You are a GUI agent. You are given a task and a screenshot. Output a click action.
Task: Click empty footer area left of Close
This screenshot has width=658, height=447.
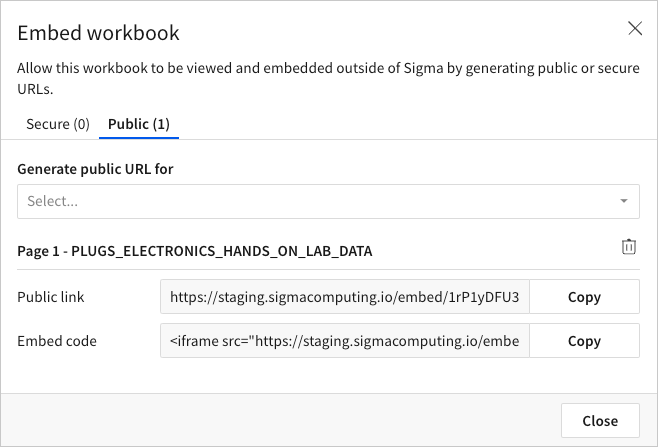(280, 420)
